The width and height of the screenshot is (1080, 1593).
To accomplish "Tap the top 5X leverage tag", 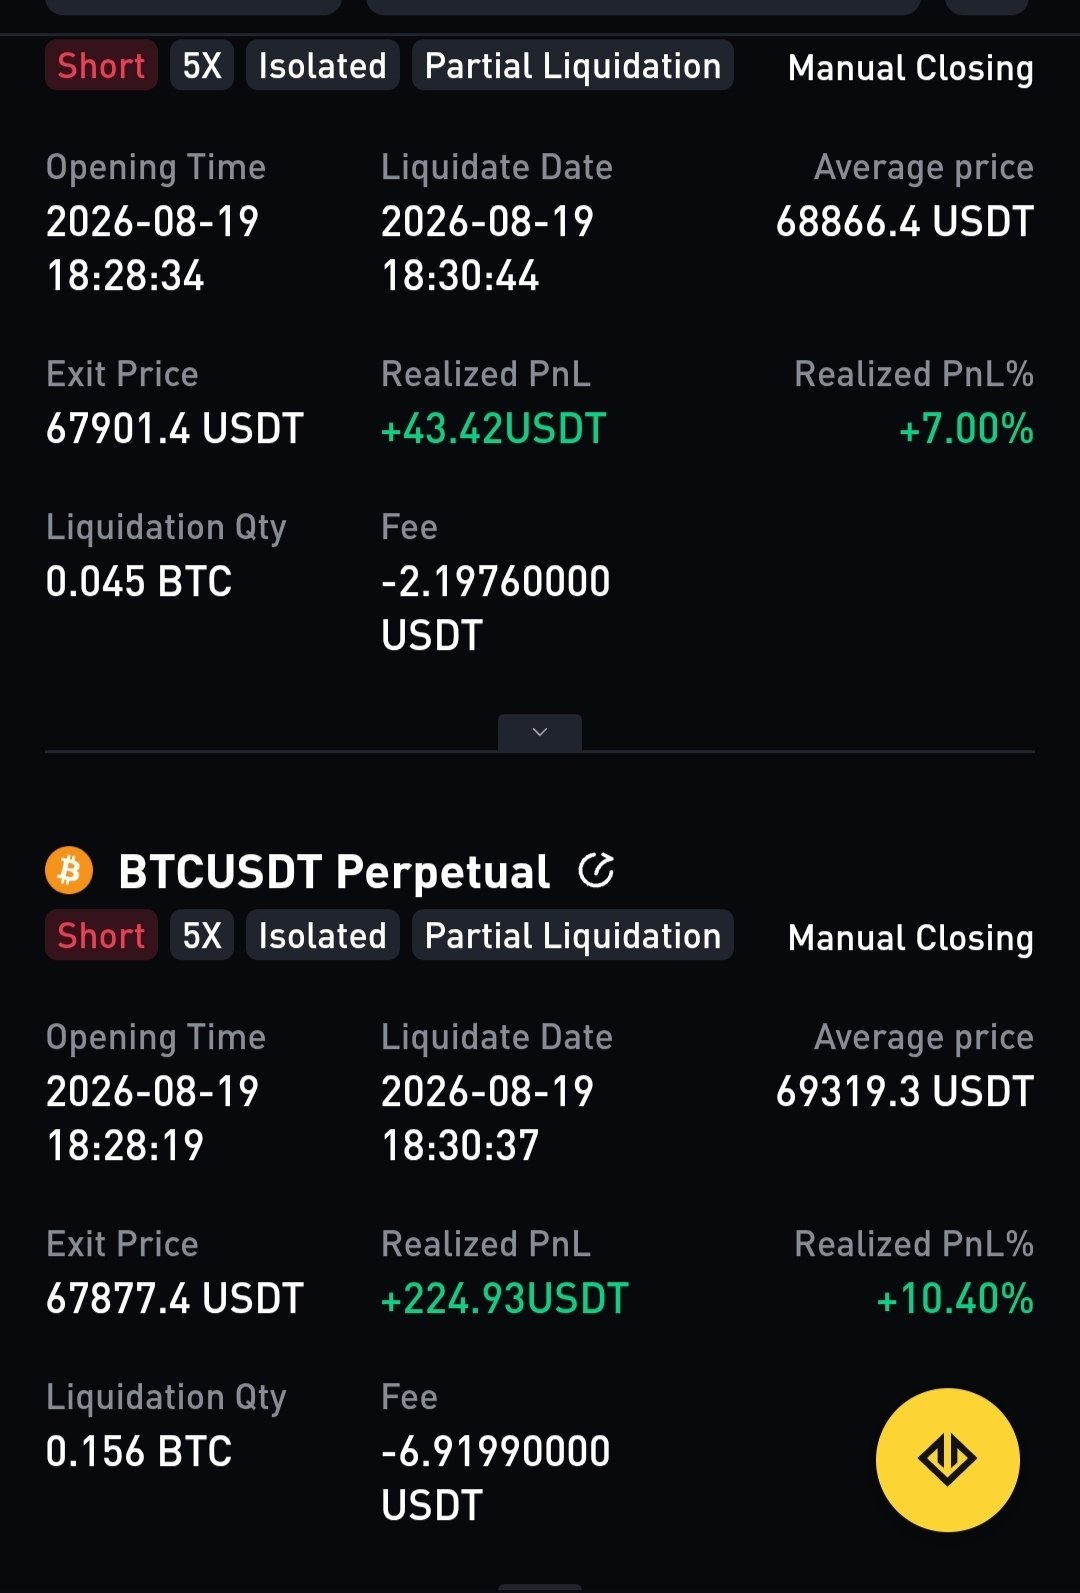I will click(202, 66).
